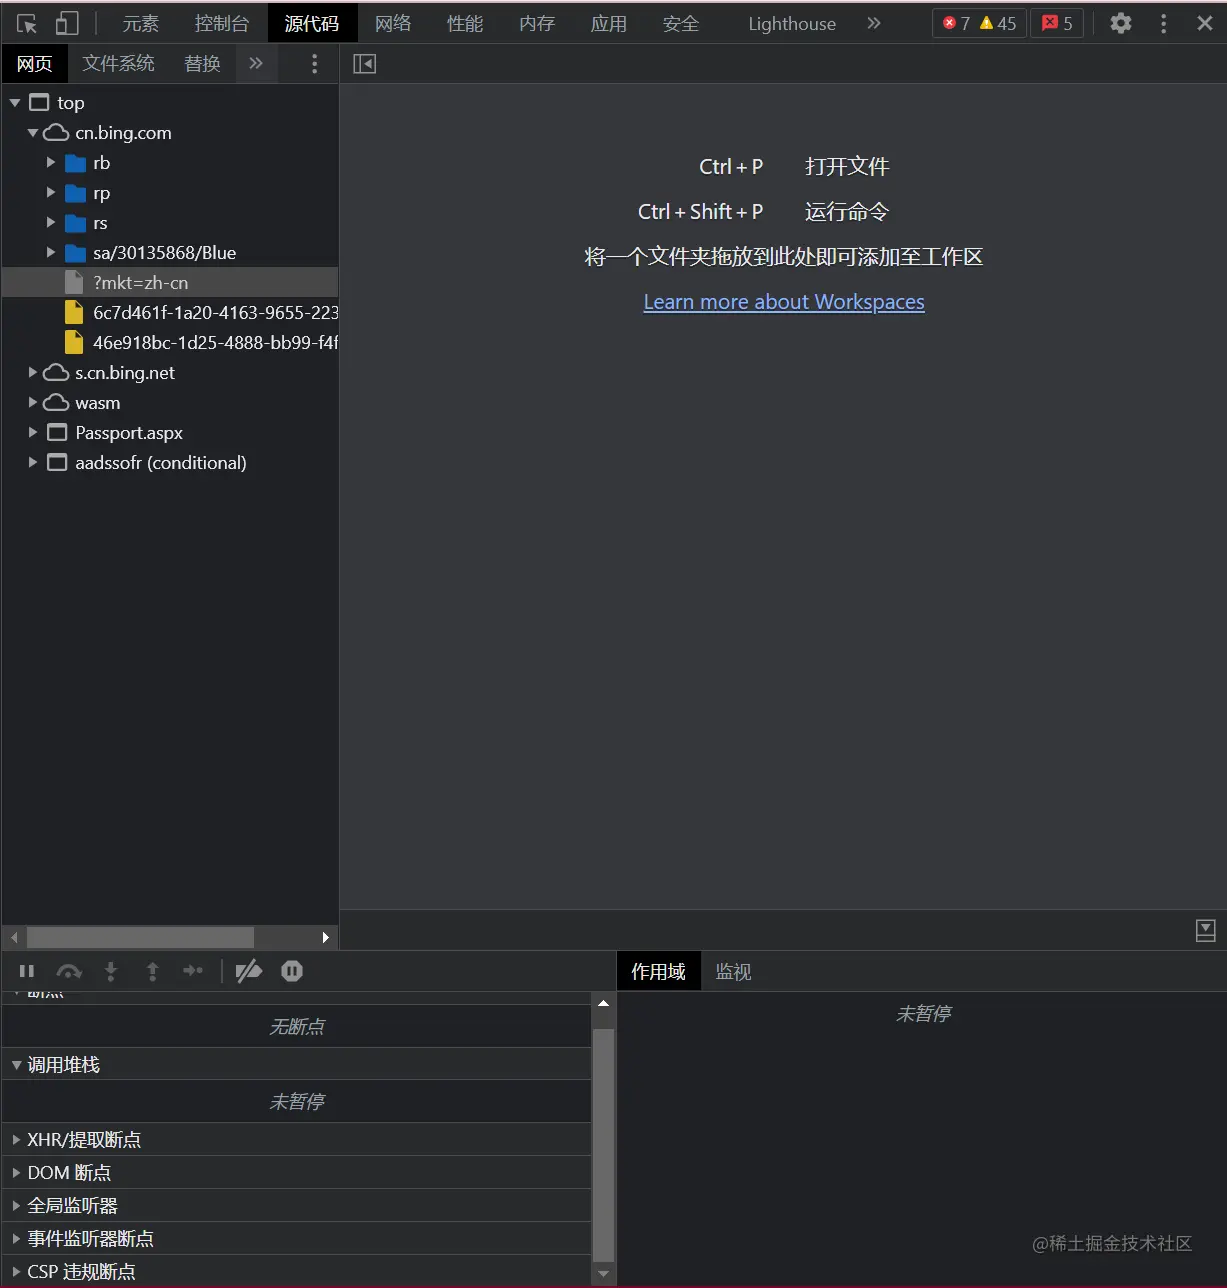
Task: Toggle pause on exceptions icon
Action: tap(292, 970)
